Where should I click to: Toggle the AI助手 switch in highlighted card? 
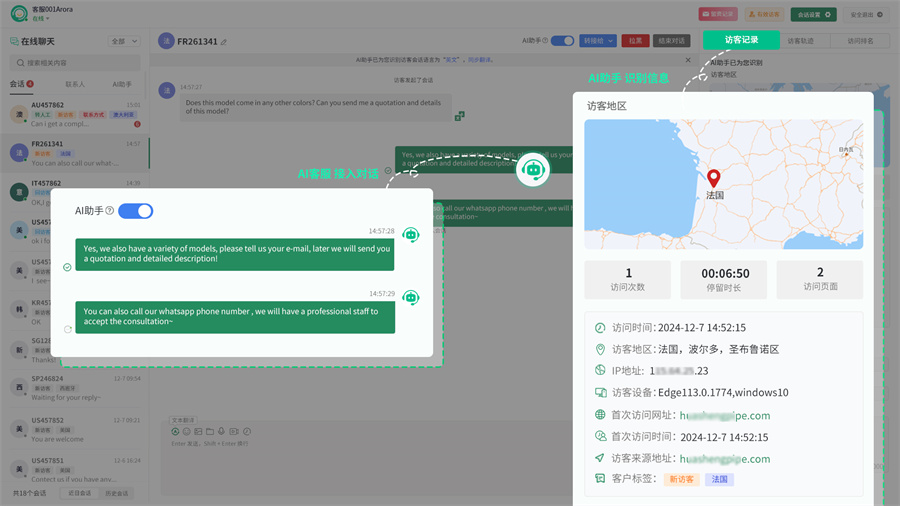[x=135, y=211]
